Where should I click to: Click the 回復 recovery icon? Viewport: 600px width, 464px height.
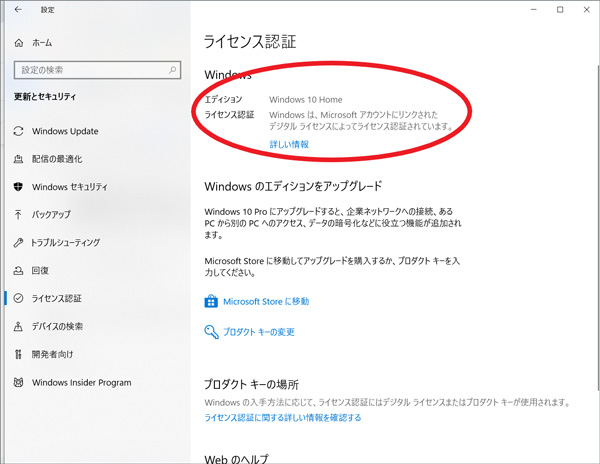click(18, 270)
